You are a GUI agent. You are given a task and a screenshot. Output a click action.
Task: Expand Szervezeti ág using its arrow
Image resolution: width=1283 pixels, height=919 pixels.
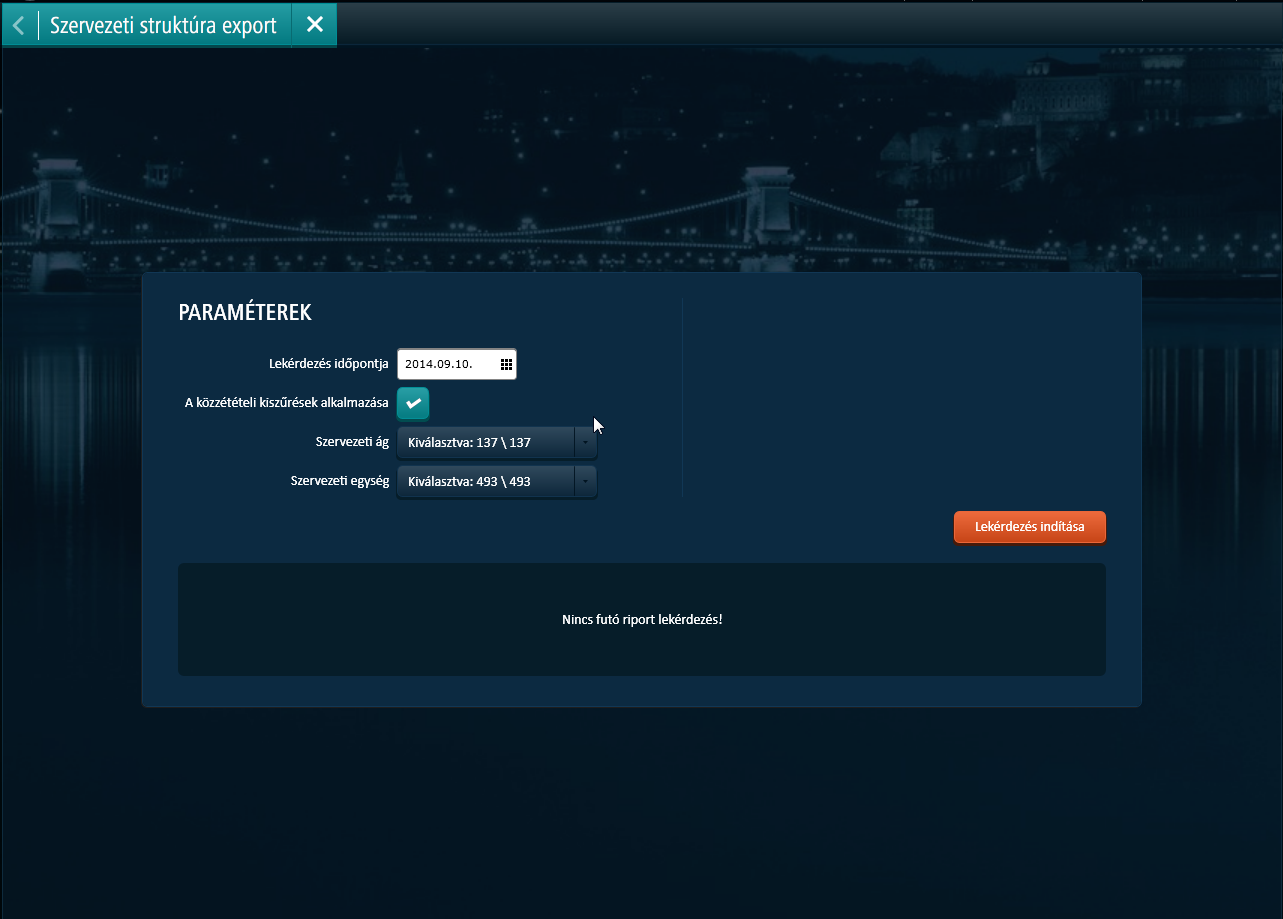tap(585, 442)
